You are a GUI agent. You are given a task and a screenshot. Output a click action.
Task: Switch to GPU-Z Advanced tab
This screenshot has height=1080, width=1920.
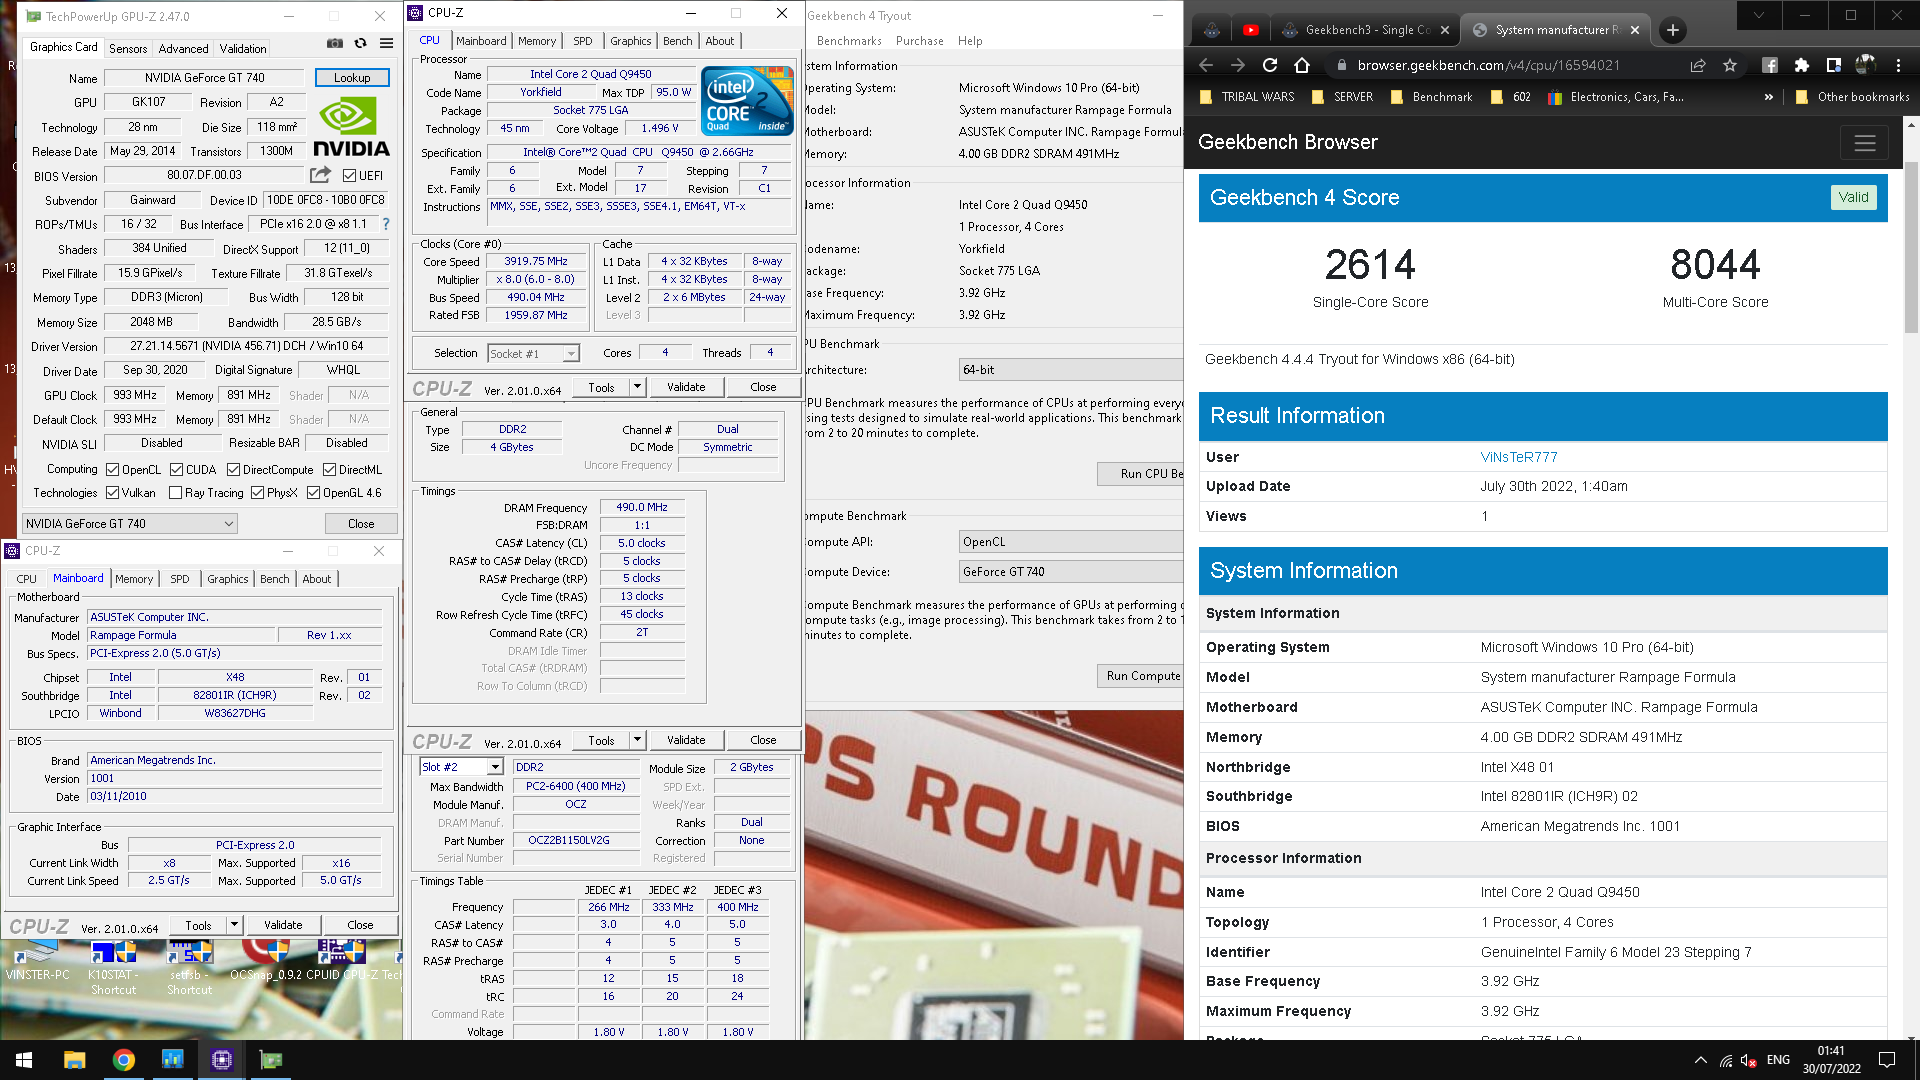pos(184,48)
